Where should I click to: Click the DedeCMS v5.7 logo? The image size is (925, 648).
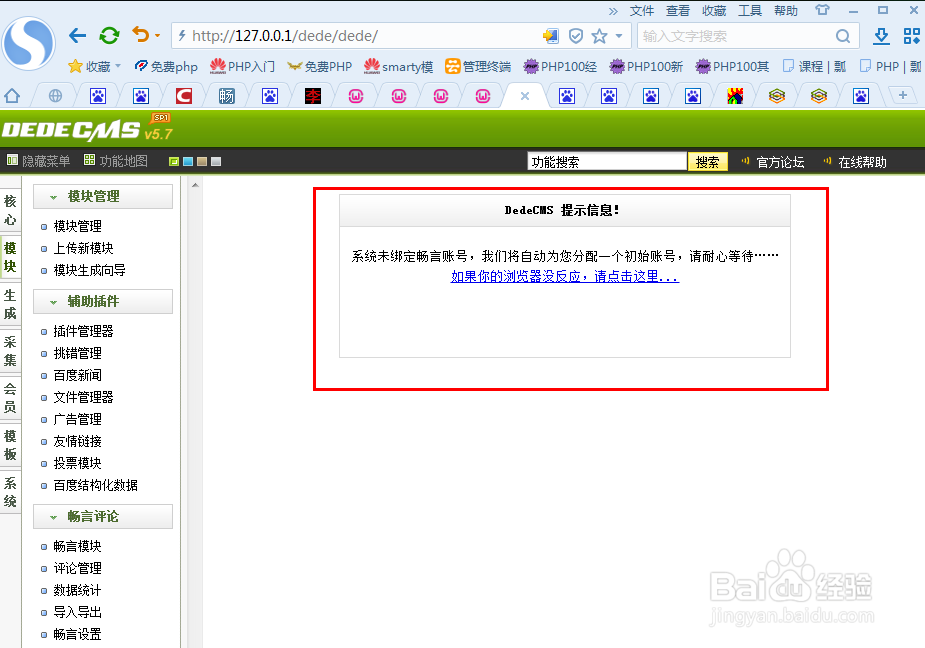click(x=87, y=128)
